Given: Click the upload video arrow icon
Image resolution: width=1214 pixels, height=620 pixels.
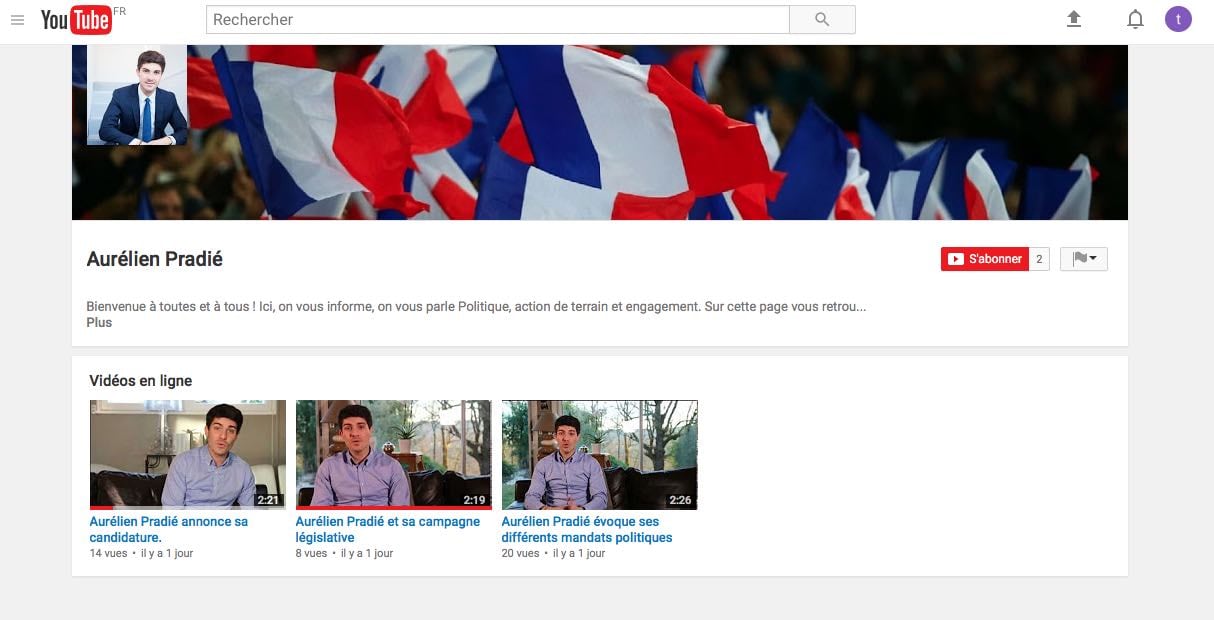Looking at the screenshot, I should click(x=1074, y=19).
